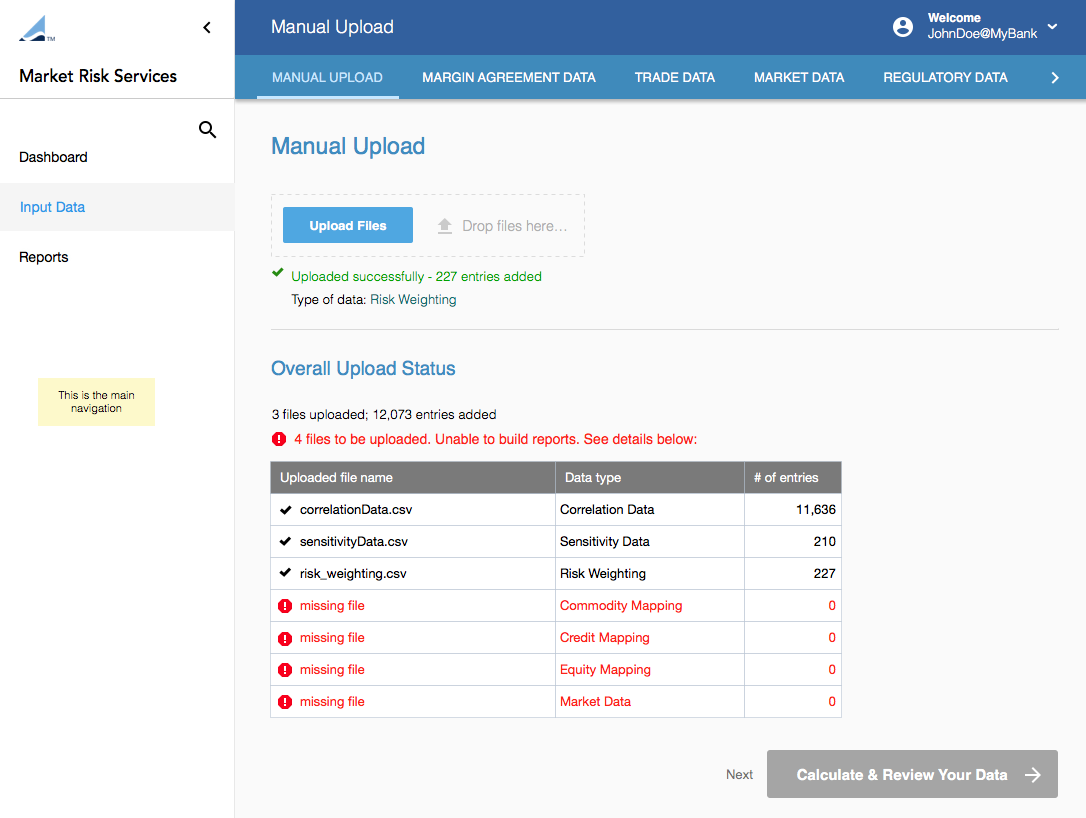Screen dimensions: 1086x818
Task: Open the Trade Data tab
Action: click(674, 77)
